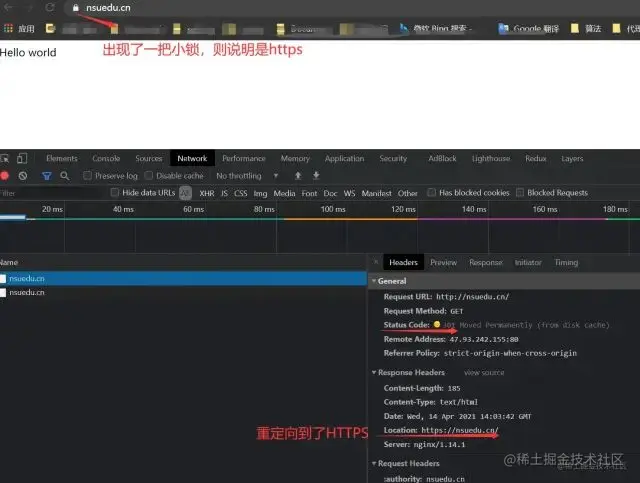Select the Headers detail tab
640x483 pixels.
tap(403, 262)
